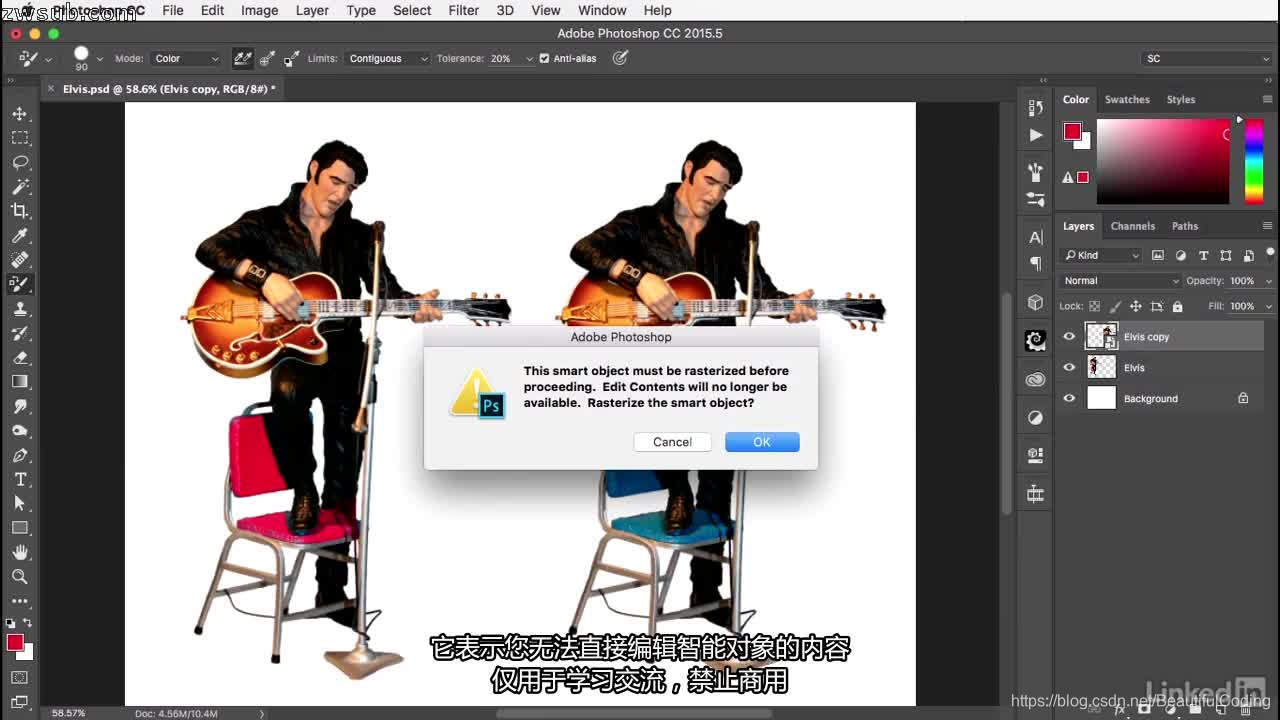This screenshot has width=1280, height=720.
Task: Select the Healing Brush tool
Action: [x=20, y=260]
